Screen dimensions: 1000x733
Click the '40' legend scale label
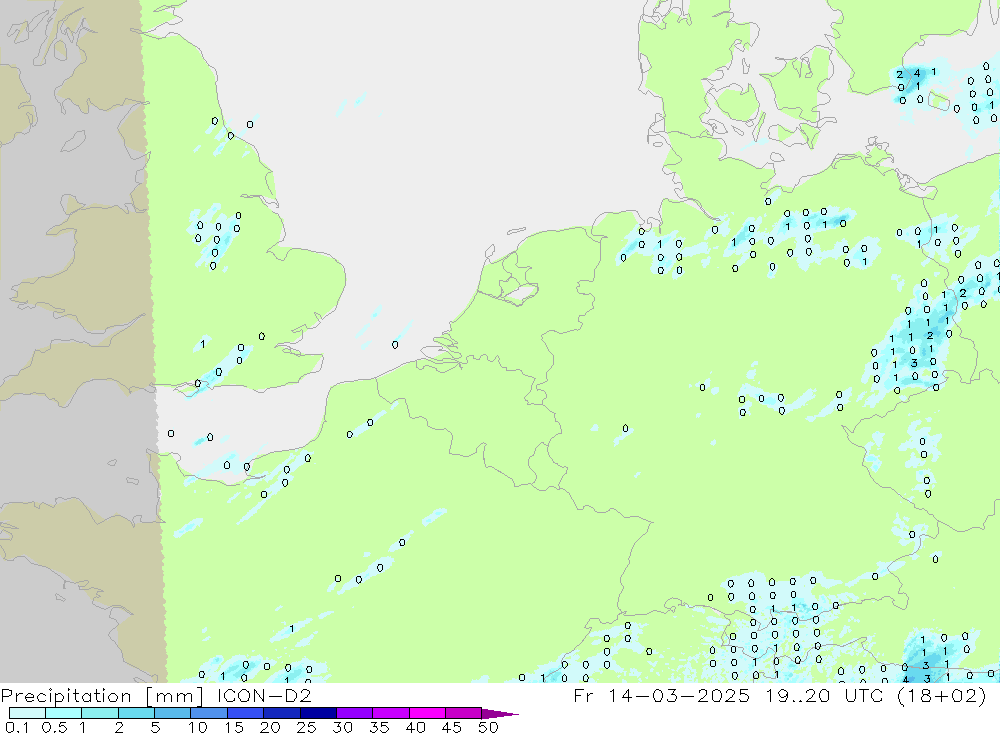[x=415, y=727]
